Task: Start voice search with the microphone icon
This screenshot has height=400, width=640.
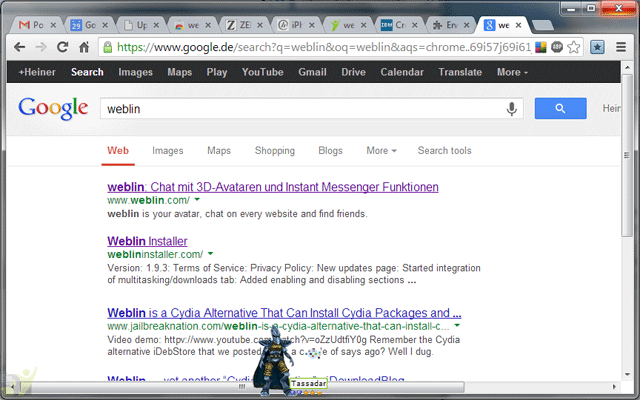Action: (x=511, y=109)
